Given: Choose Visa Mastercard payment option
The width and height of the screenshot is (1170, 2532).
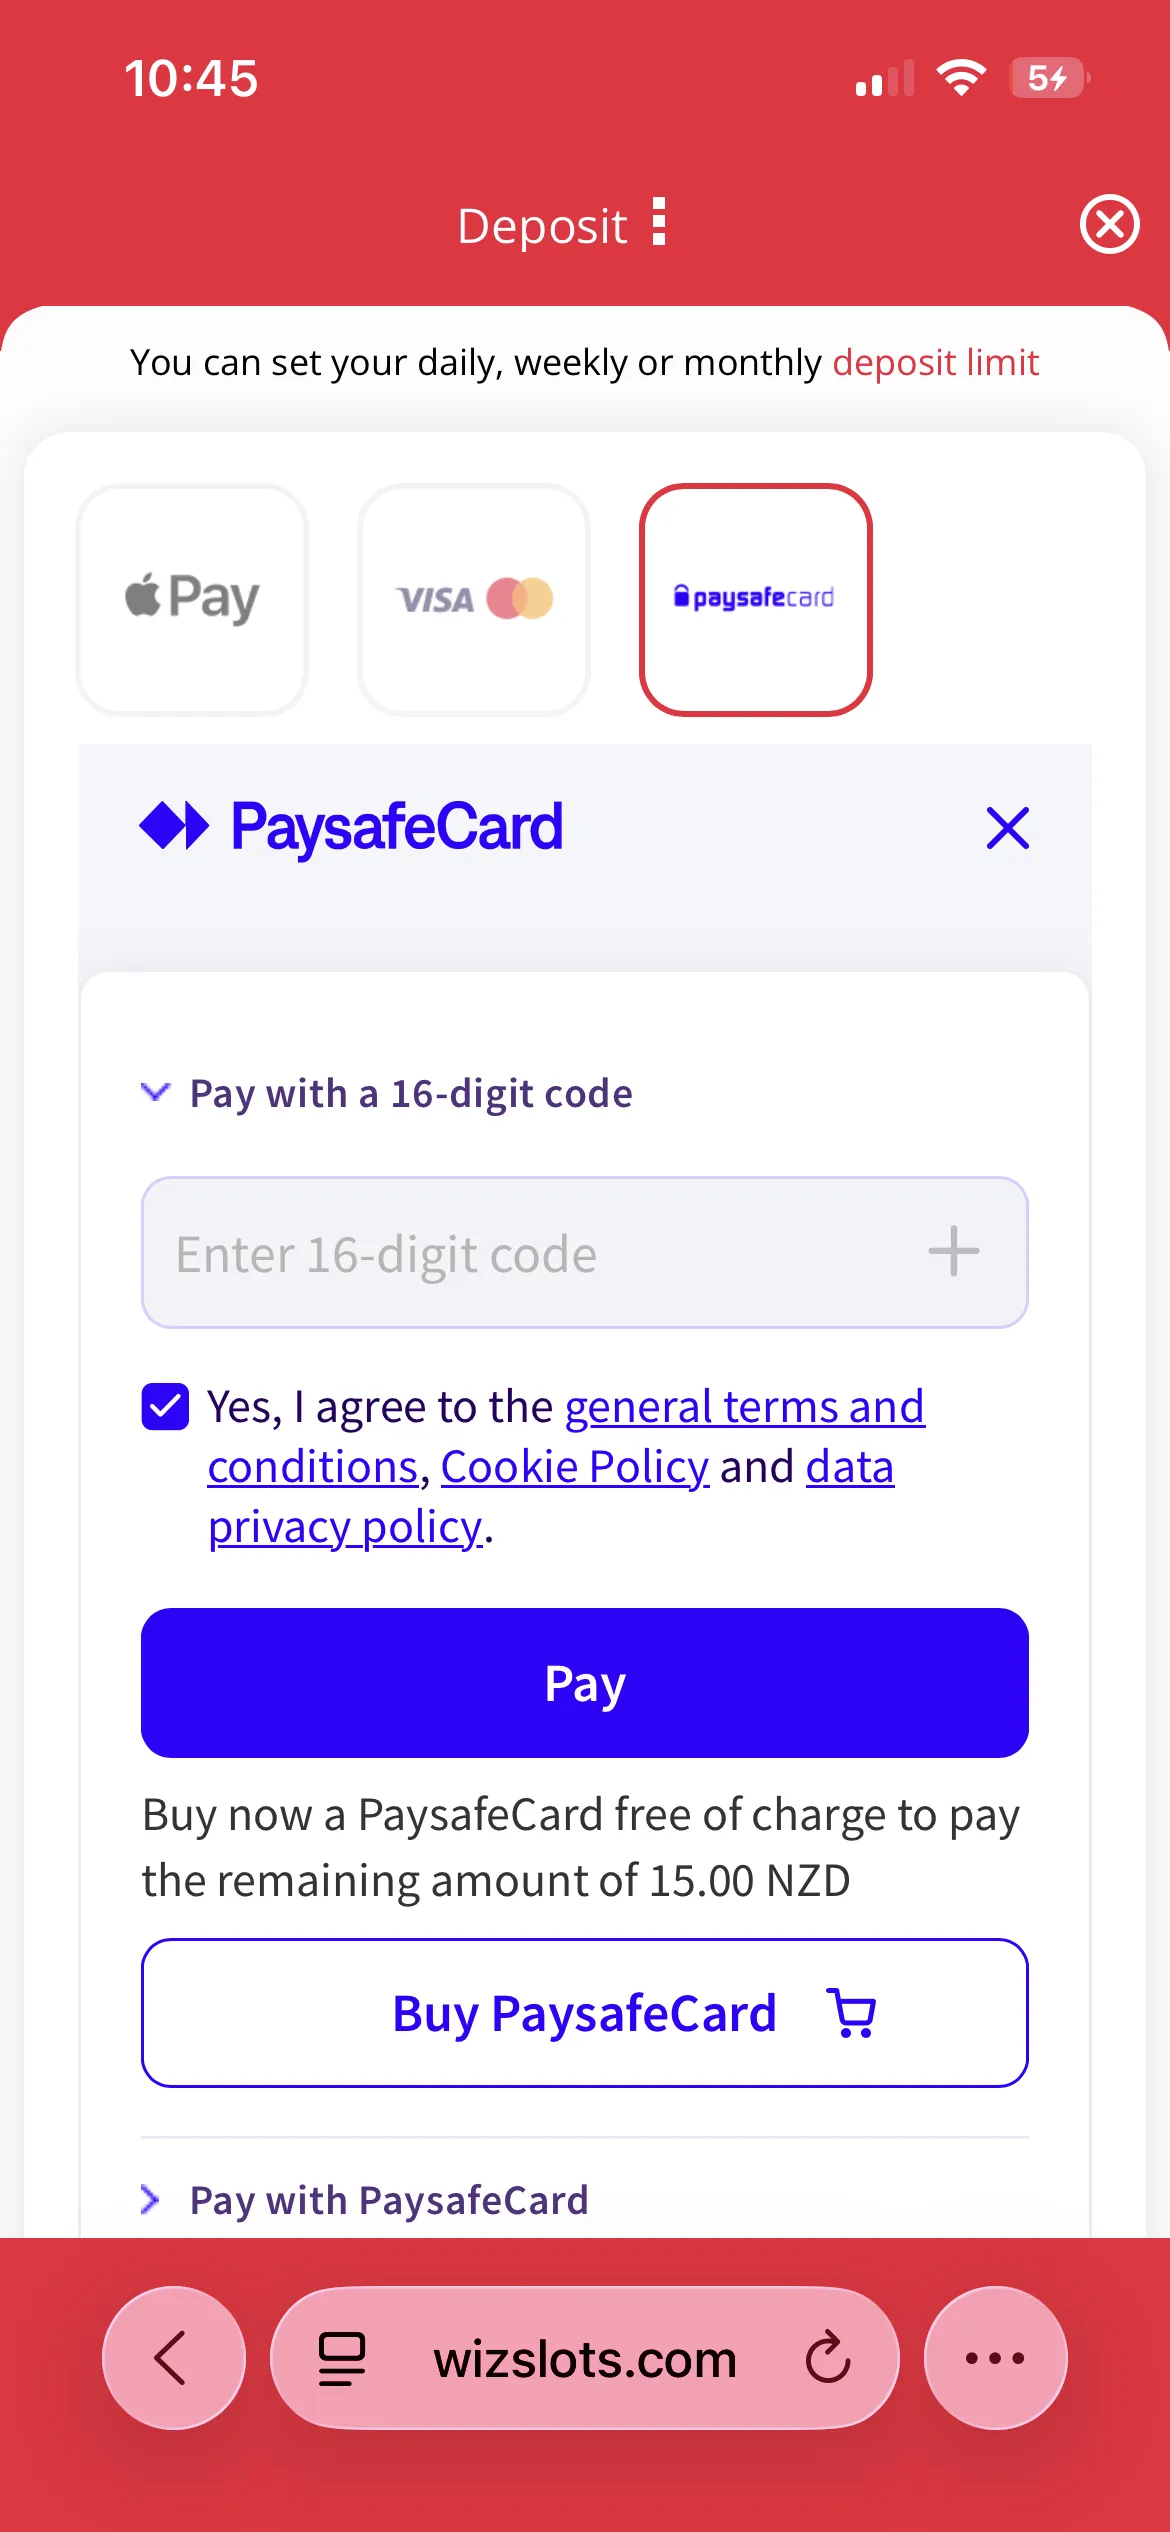Looking at the screenshot, I should point(474,599).
